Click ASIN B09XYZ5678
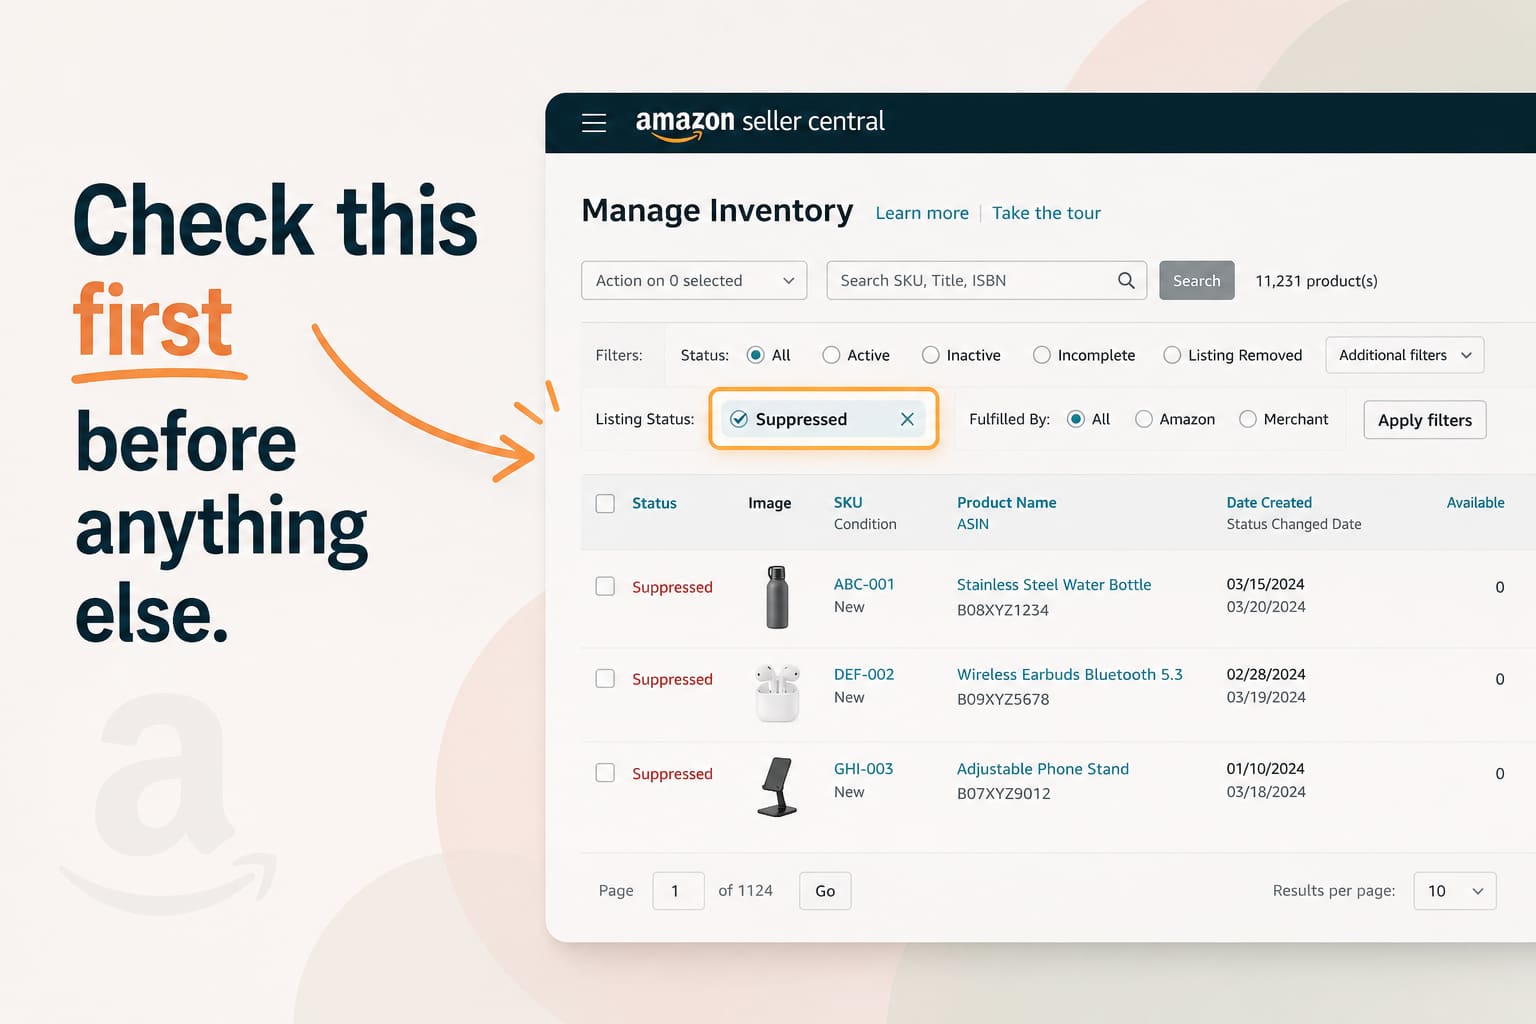 click(x=1003, y=699)
